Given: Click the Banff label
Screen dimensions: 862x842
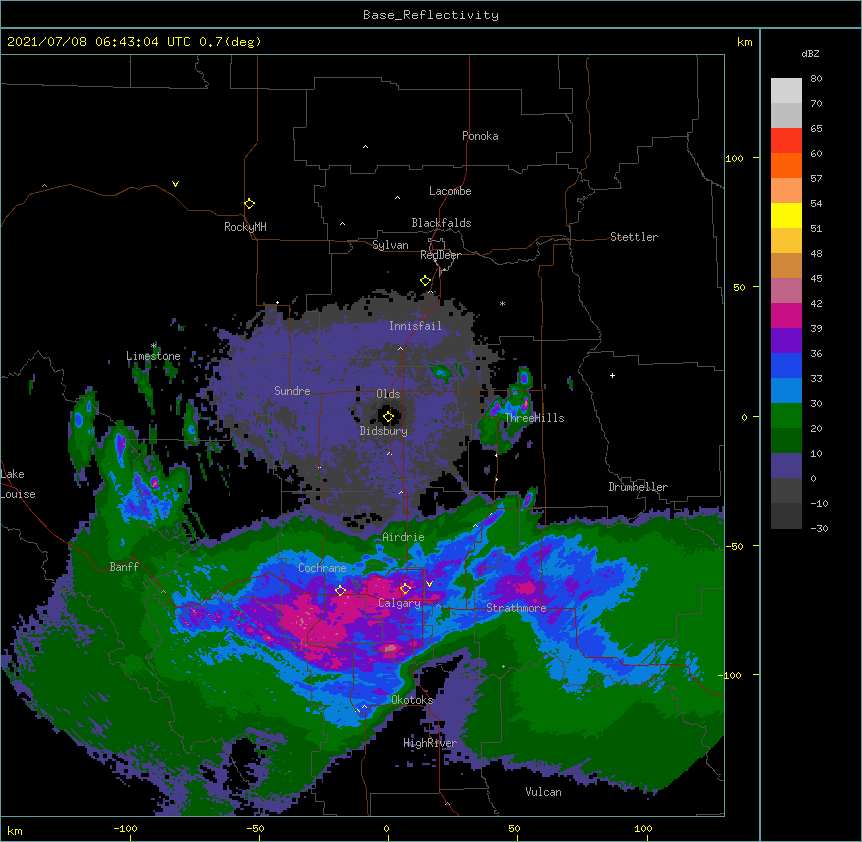Looking at the screenshot, I should (x=124, y=567).
